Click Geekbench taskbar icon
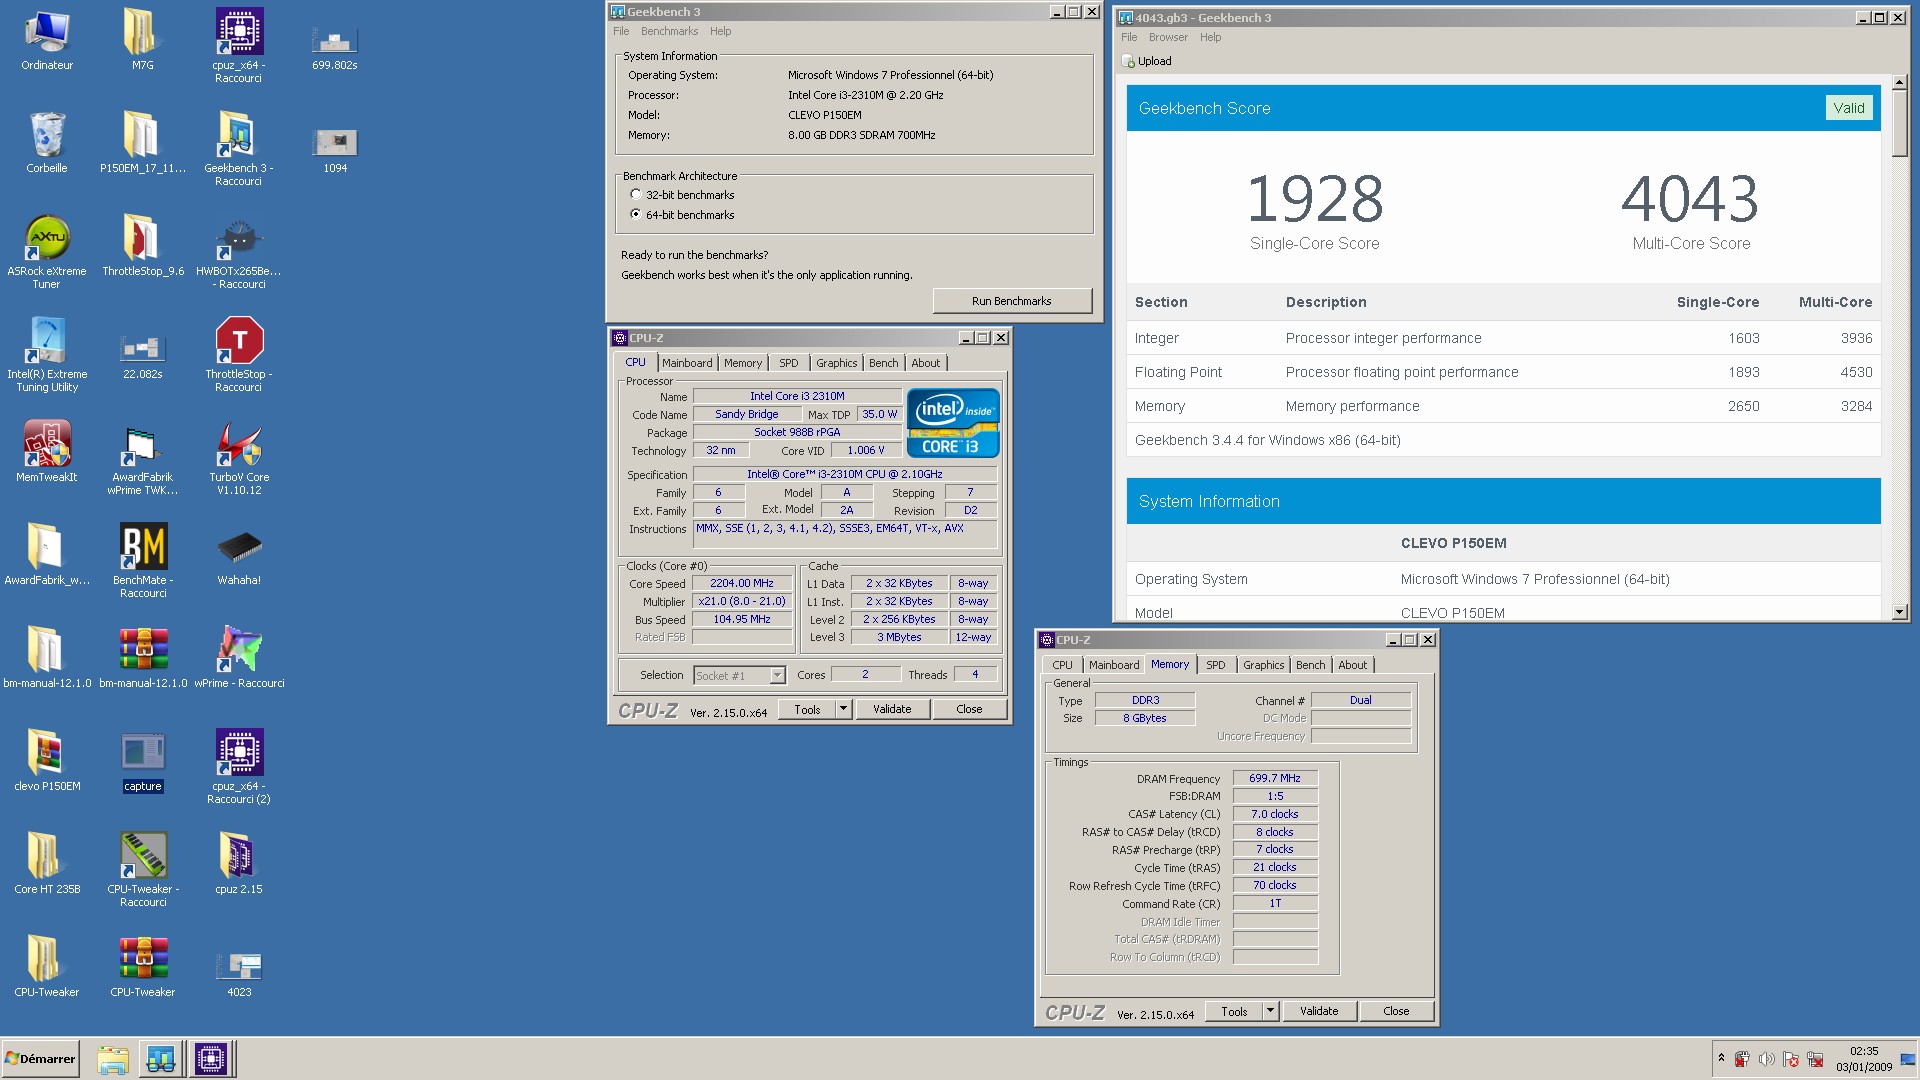 click(161, 1059)
